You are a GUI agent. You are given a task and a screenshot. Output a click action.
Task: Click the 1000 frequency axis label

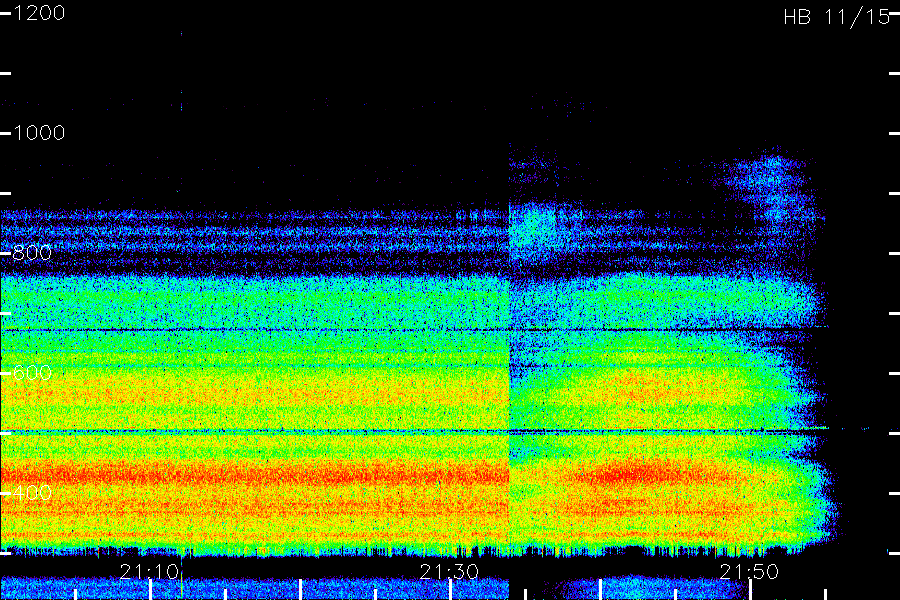tap(38, 133)
